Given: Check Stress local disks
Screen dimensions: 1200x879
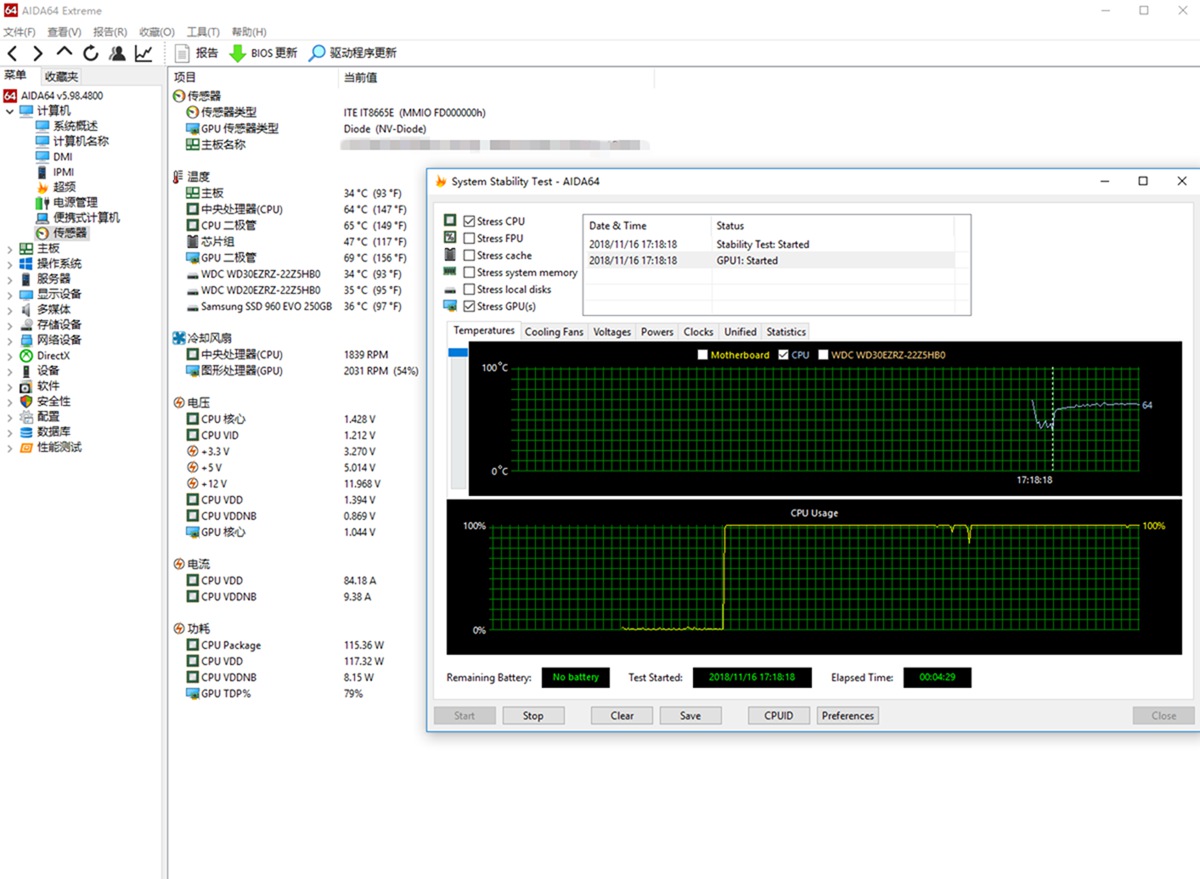Looking at the screenshot, I should (469, 289).
